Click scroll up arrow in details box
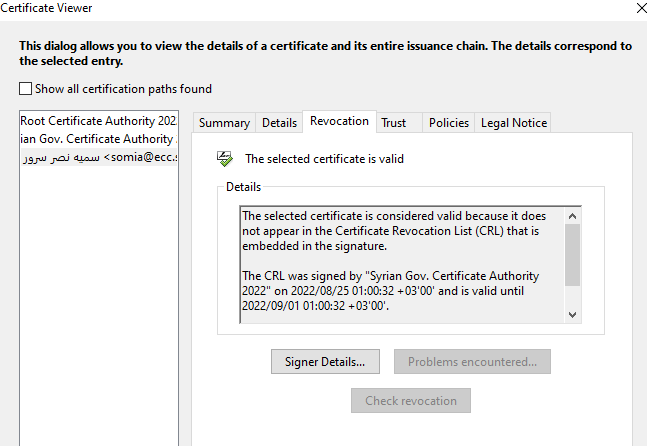Screen dimensions: 647x446 point(572,216)
